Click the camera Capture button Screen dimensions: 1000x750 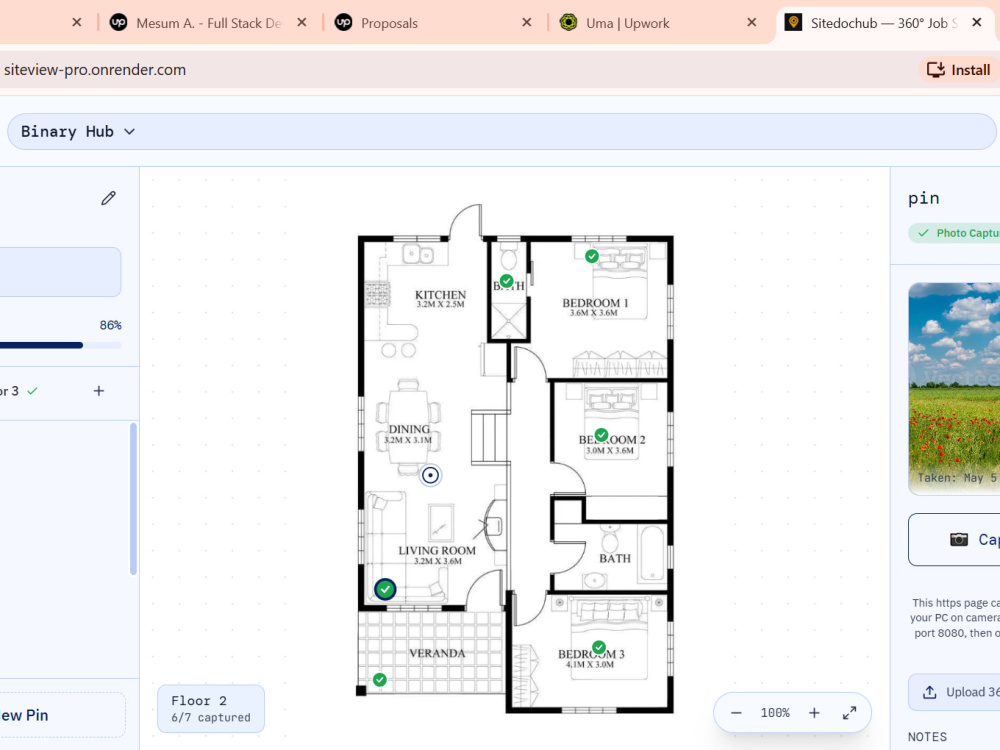954,540
